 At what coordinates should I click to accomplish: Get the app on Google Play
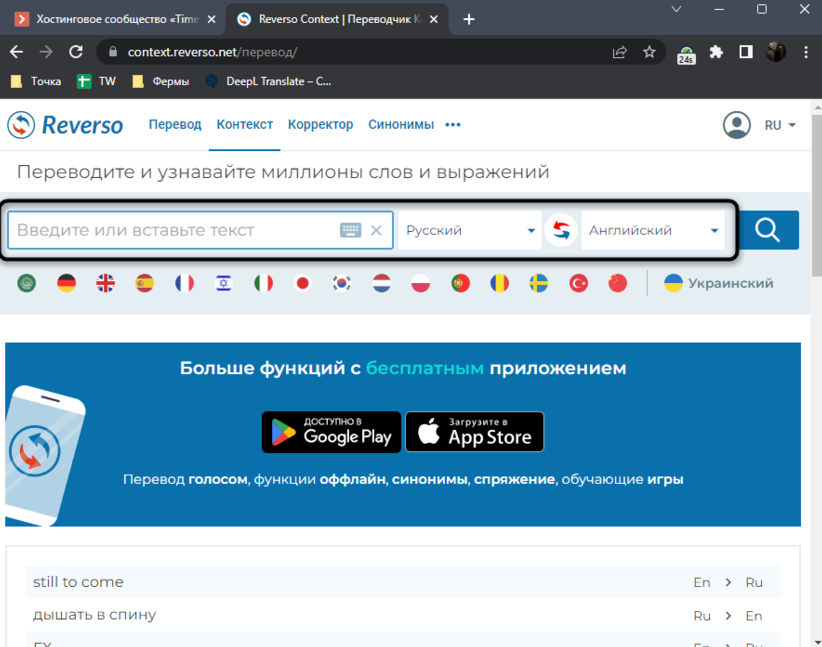point(331,432)
